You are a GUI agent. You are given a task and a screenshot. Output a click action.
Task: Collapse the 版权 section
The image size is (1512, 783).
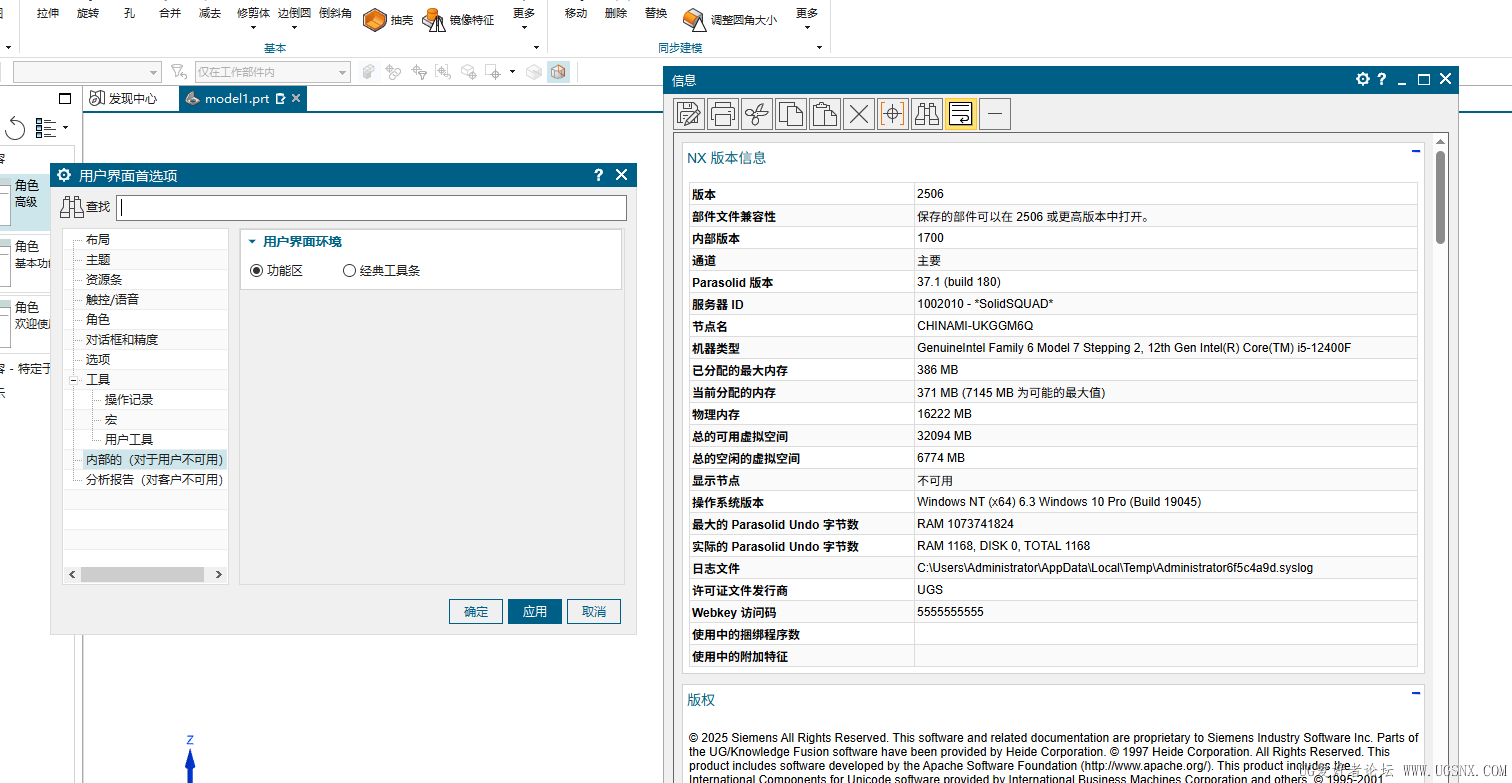[1416, 693]
